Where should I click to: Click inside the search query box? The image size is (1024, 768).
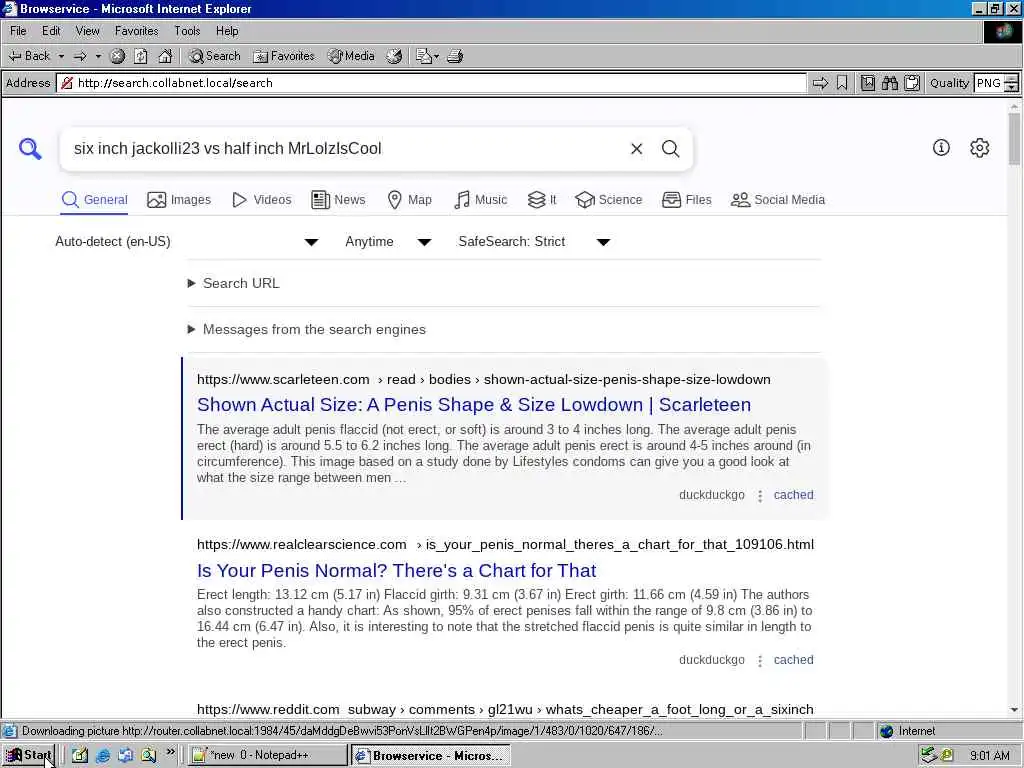tap(346, 148)
